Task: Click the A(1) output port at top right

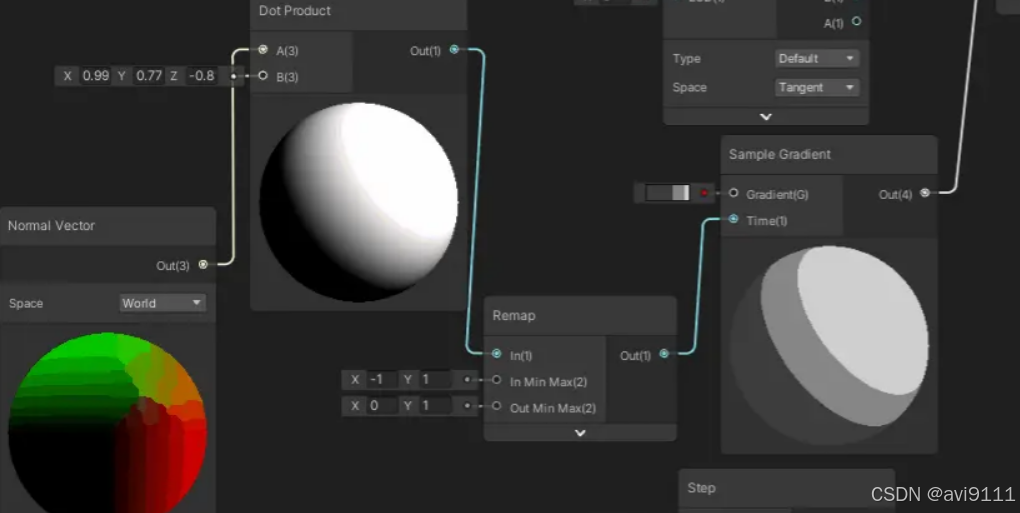Action: [x=857, y=21]
